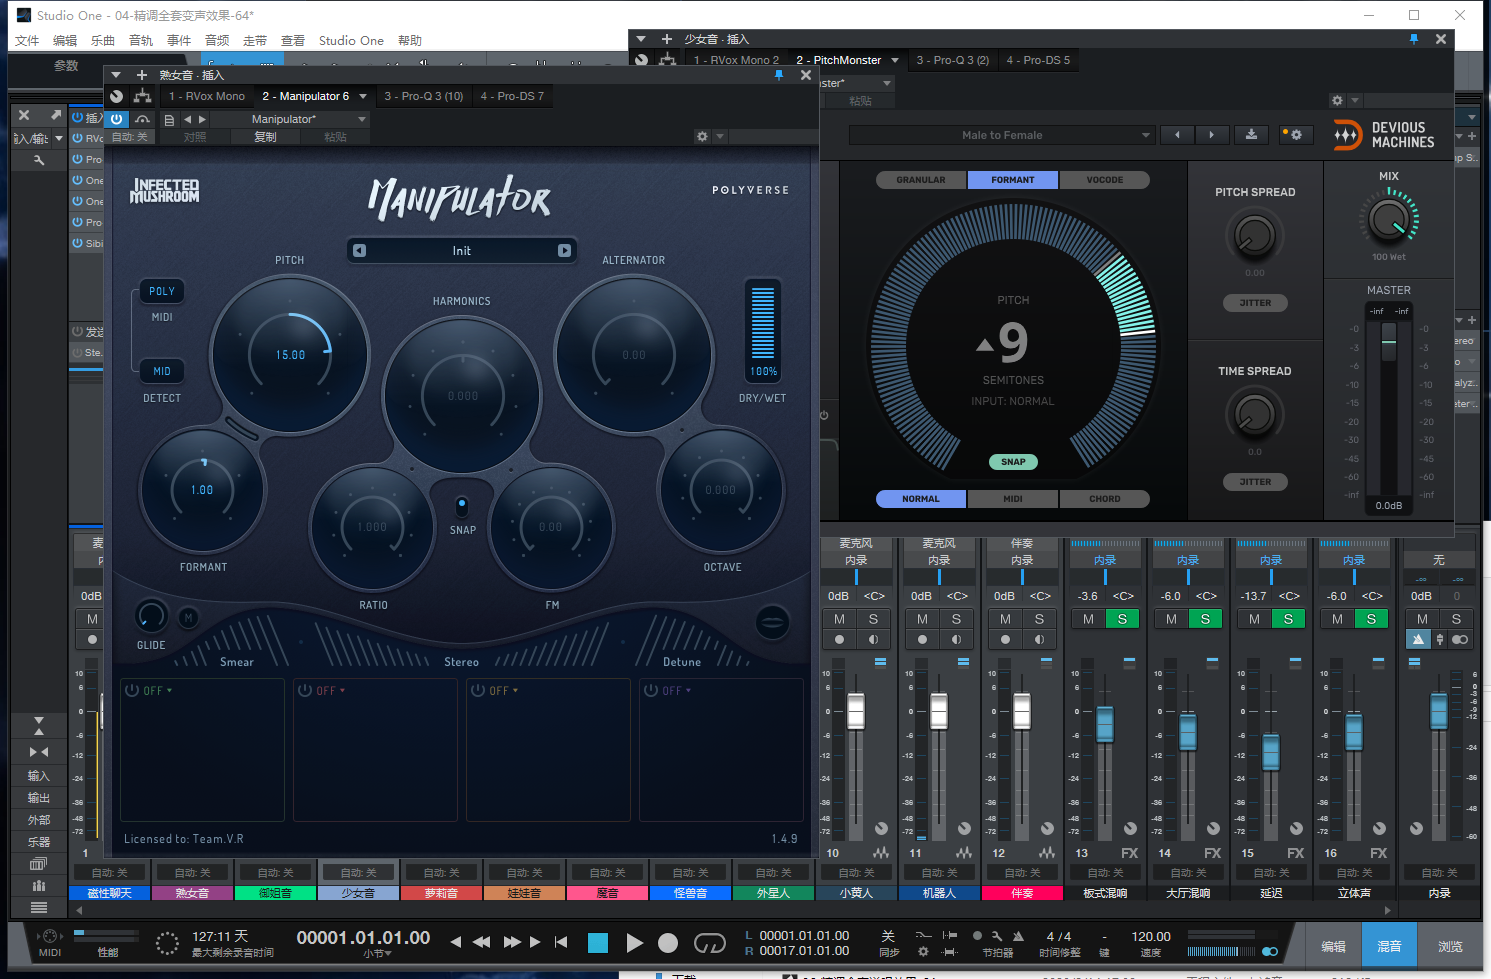Click the Play button in transport bar
Image resolution: width=1491 pixels, height=979 pixels.
point(634,943)
